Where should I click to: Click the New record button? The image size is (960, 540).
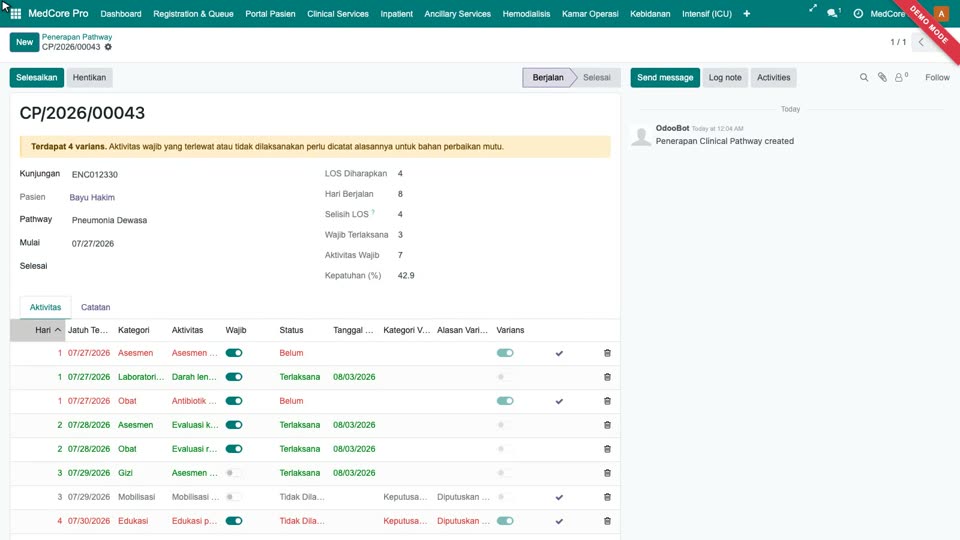click(x=24, y=42)
